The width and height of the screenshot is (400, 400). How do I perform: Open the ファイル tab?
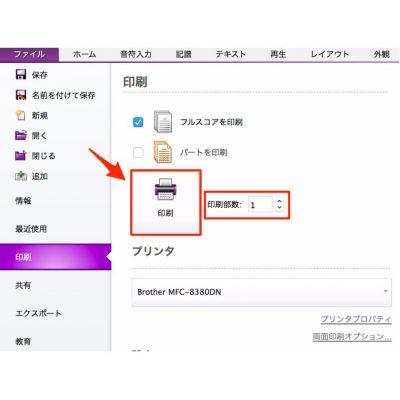[29, 54]
